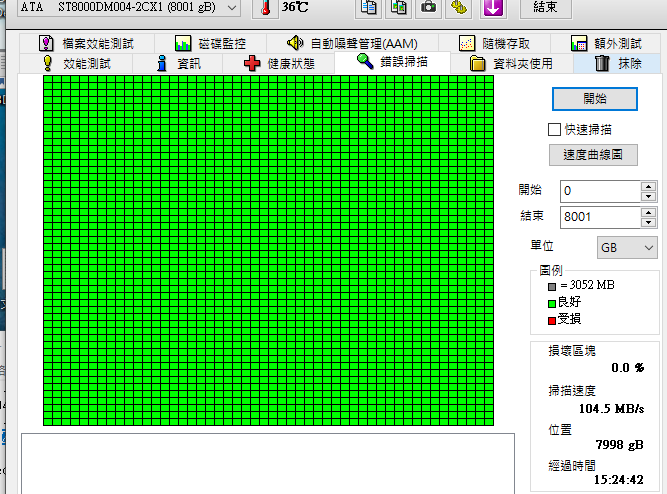The height and width of the screenshot is (494, 667).
Task: Click the 7998 gB position value
Action: tap(619, 445)
